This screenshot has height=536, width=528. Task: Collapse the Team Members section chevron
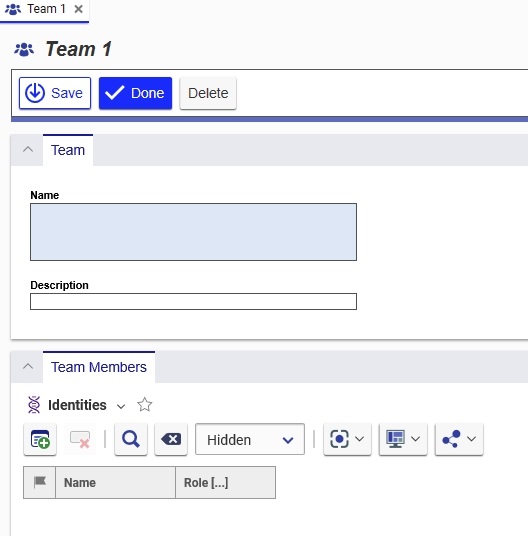[x=28, y=366]
